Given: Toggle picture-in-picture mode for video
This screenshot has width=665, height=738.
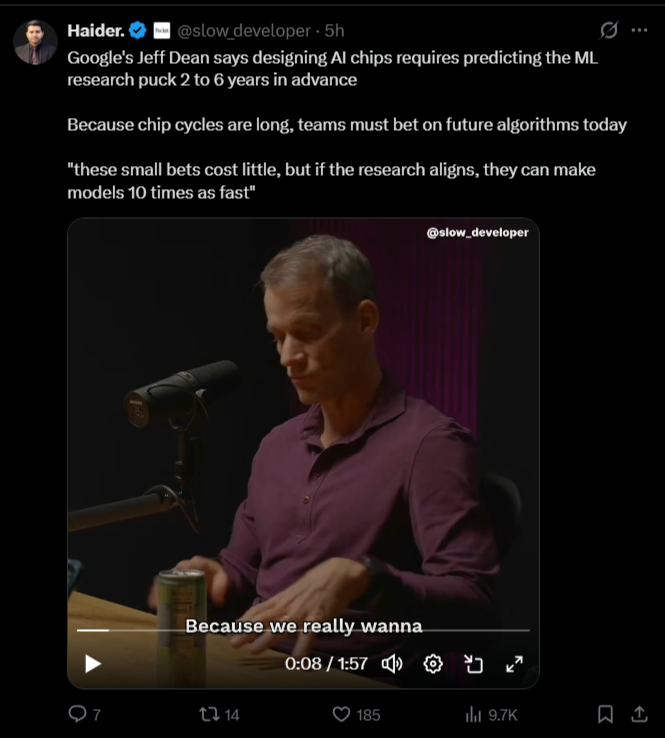Looking at the screenshot, I should pos(473,664).
